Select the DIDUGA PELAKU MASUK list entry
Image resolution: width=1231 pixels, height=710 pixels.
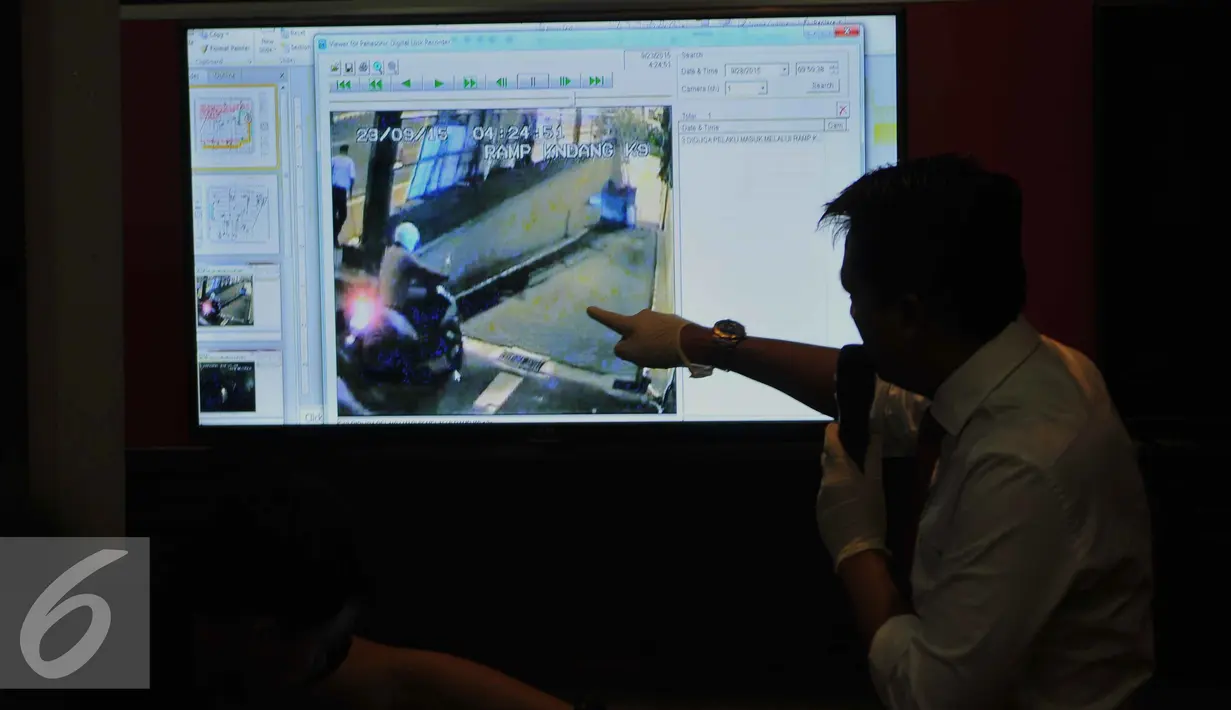pyautogui.click(x=750, y=138)
